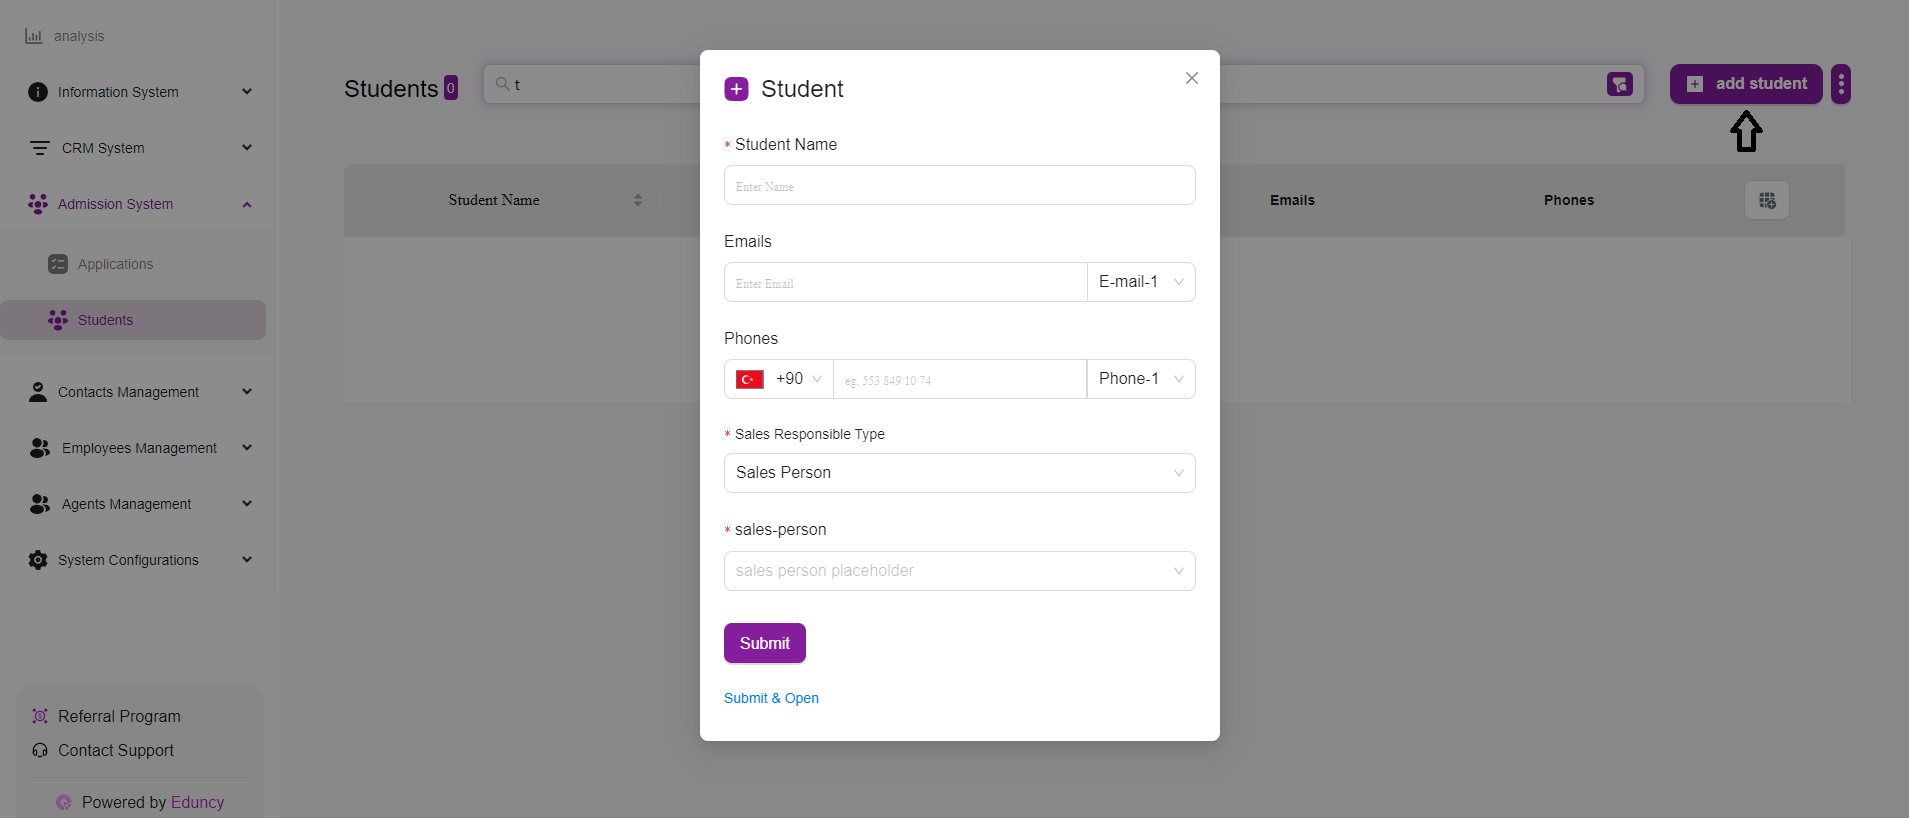The image size is (1909, 818).
Task: Open the sales-person placeholder dropdown
Action: [x=959, y=571]
